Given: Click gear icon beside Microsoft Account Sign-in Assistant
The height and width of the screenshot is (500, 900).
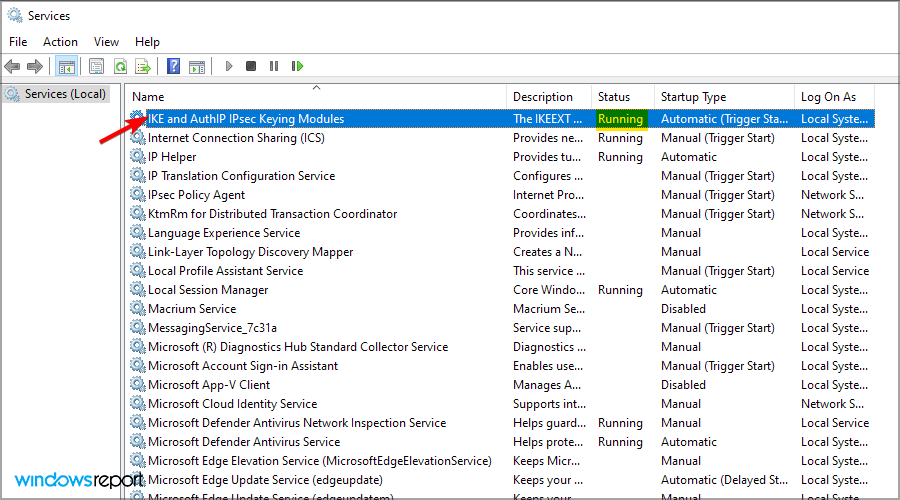Looking at the screenshot, I should (138, 364).
